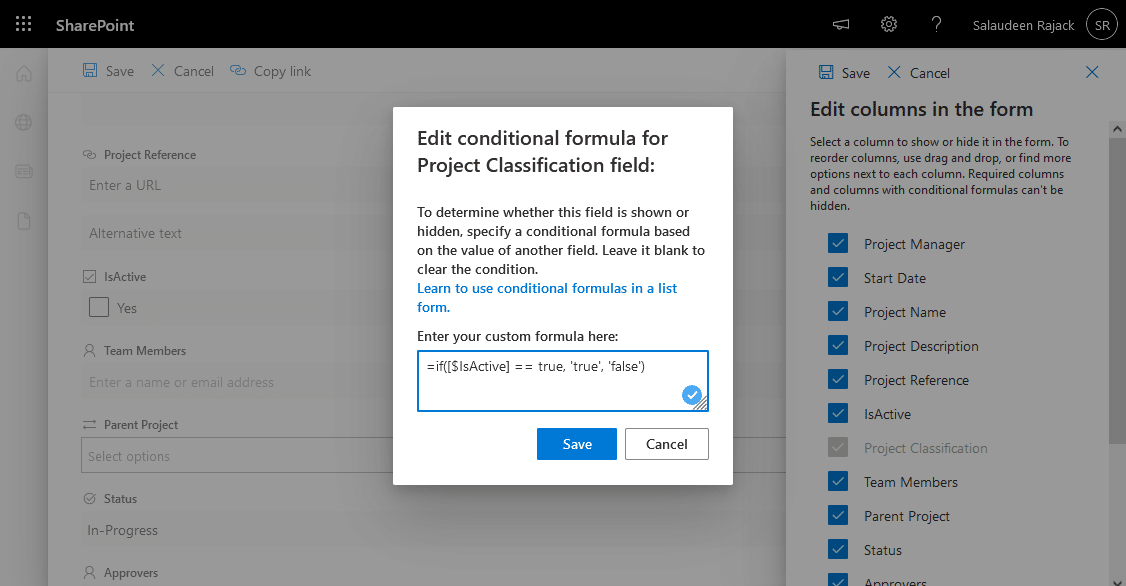This screenshot has width=1126, height=586.
Task: Uncheck the Project Manager column checkbox
Action: click(x=838, y=243)
